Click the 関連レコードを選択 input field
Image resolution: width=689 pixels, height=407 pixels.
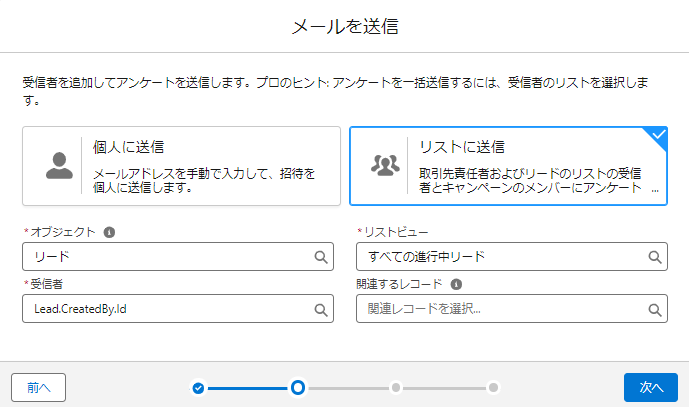pos(512,309)
